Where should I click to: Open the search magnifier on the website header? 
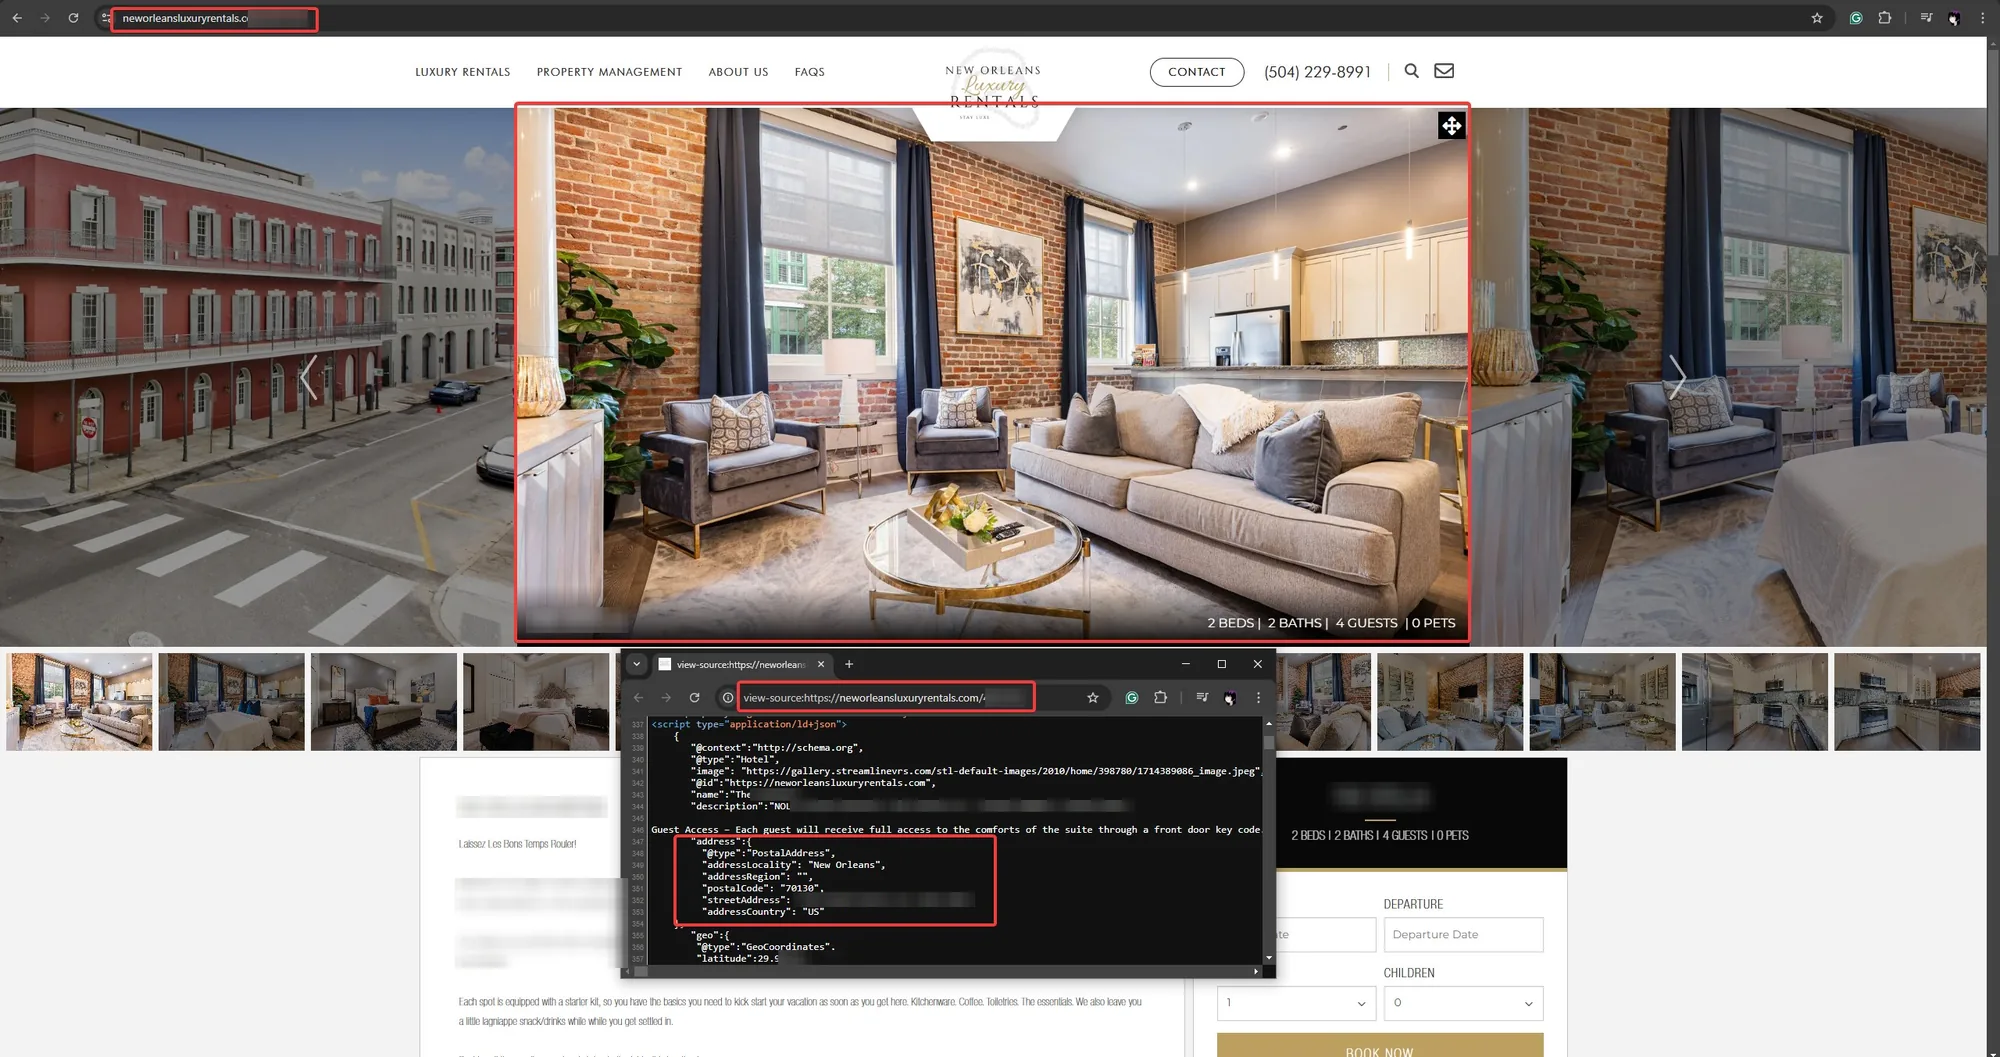[x=1411, y=71]
